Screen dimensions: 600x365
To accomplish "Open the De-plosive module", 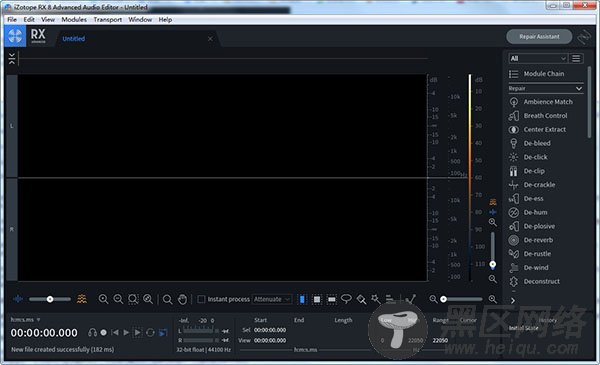I will 532,226.
